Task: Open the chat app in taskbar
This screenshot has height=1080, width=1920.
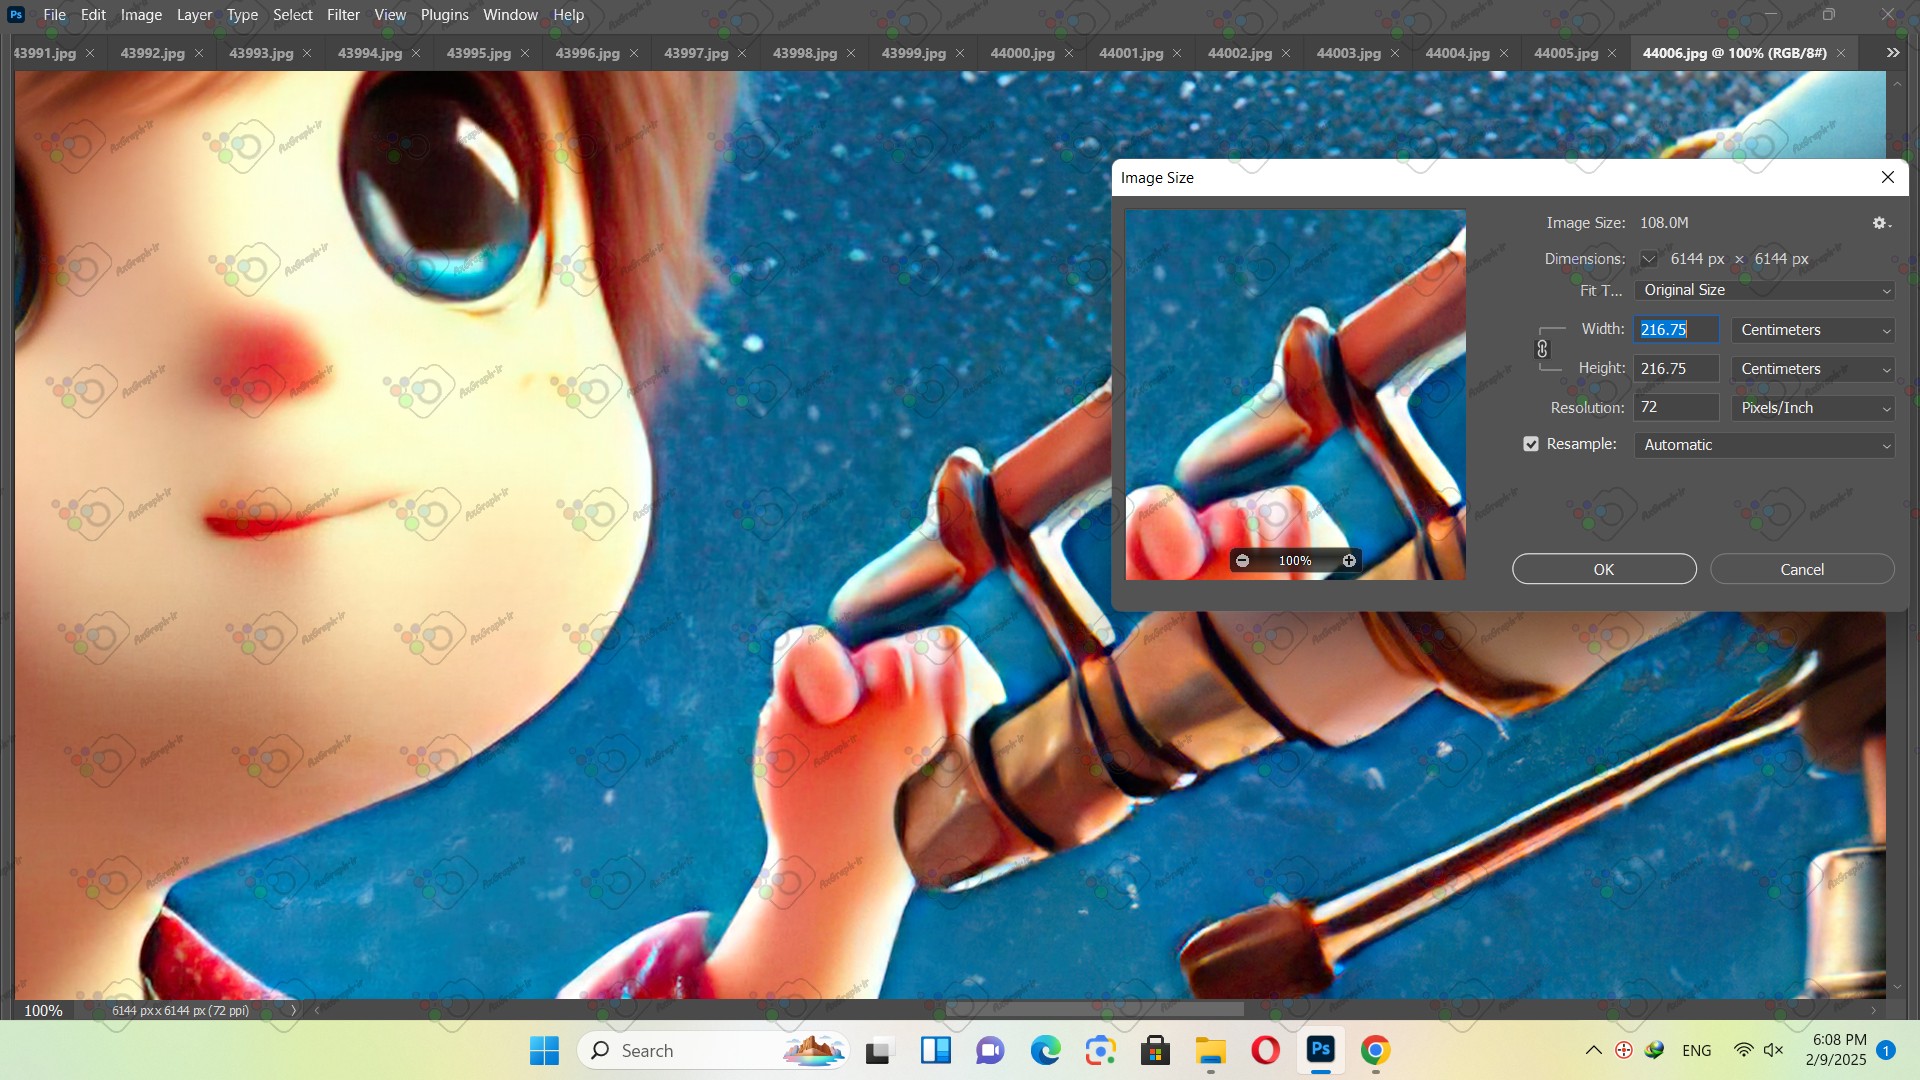Action: coord(990,1051)
